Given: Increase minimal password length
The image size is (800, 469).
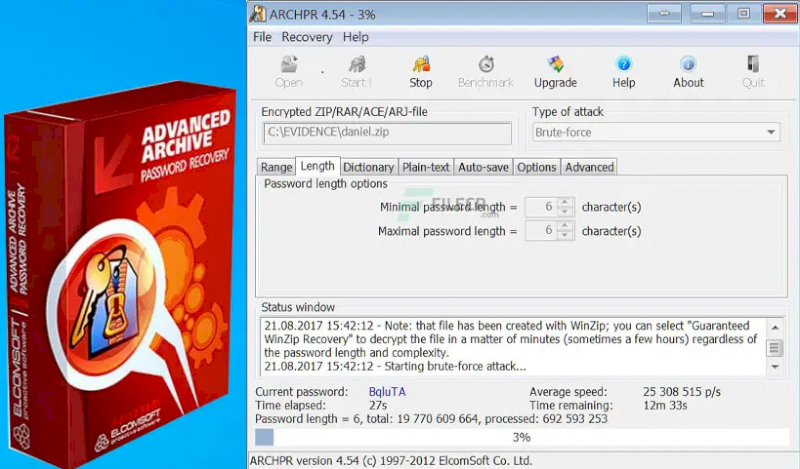Looking at the screenshot, I should coord(564,202).
